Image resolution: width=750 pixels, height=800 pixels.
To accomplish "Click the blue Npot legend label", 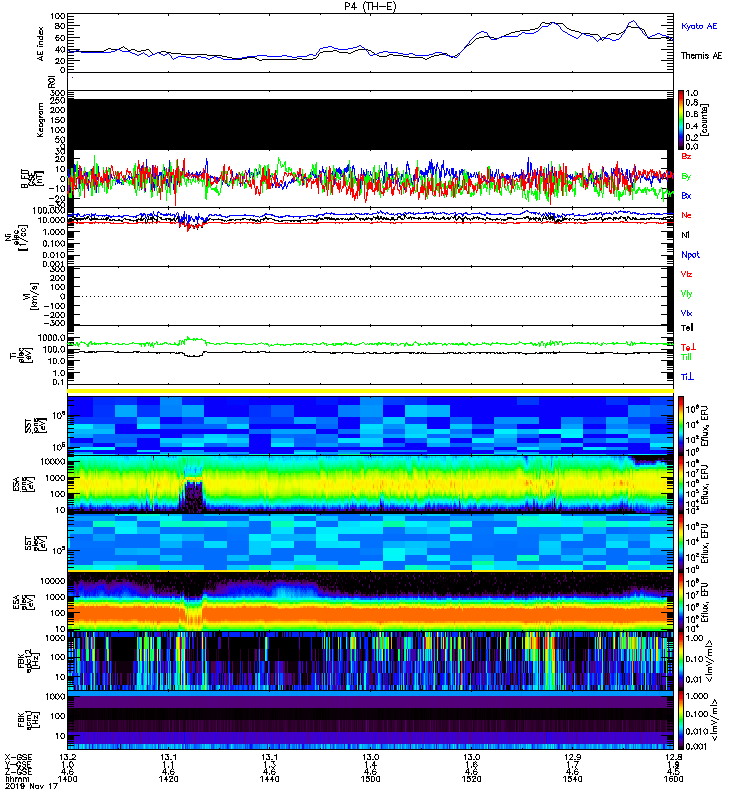I will pos(690,255).
